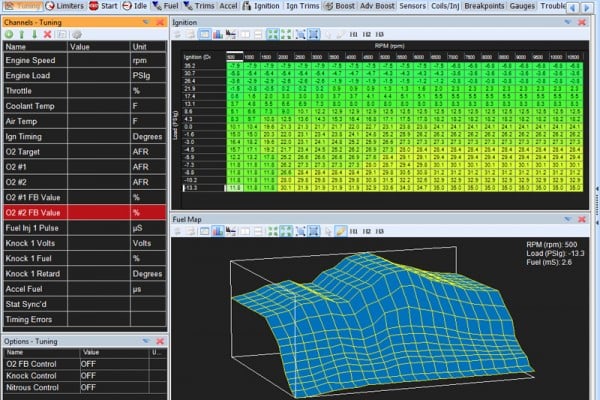600x400 pixels.
Task: Click green expand arrows icon in Fuel Map toolbar
Action: coord(273,231)
